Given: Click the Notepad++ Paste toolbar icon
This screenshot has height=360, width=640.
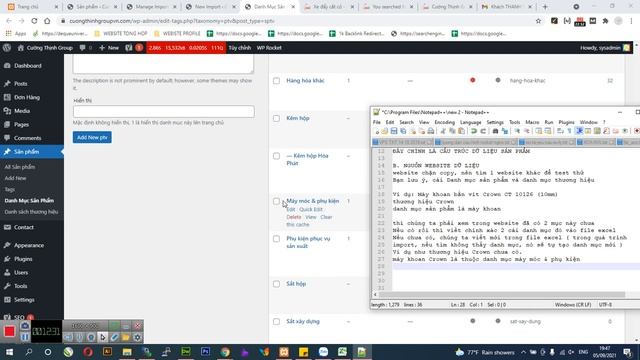Looking at the screenshot, I should (462, 131).
